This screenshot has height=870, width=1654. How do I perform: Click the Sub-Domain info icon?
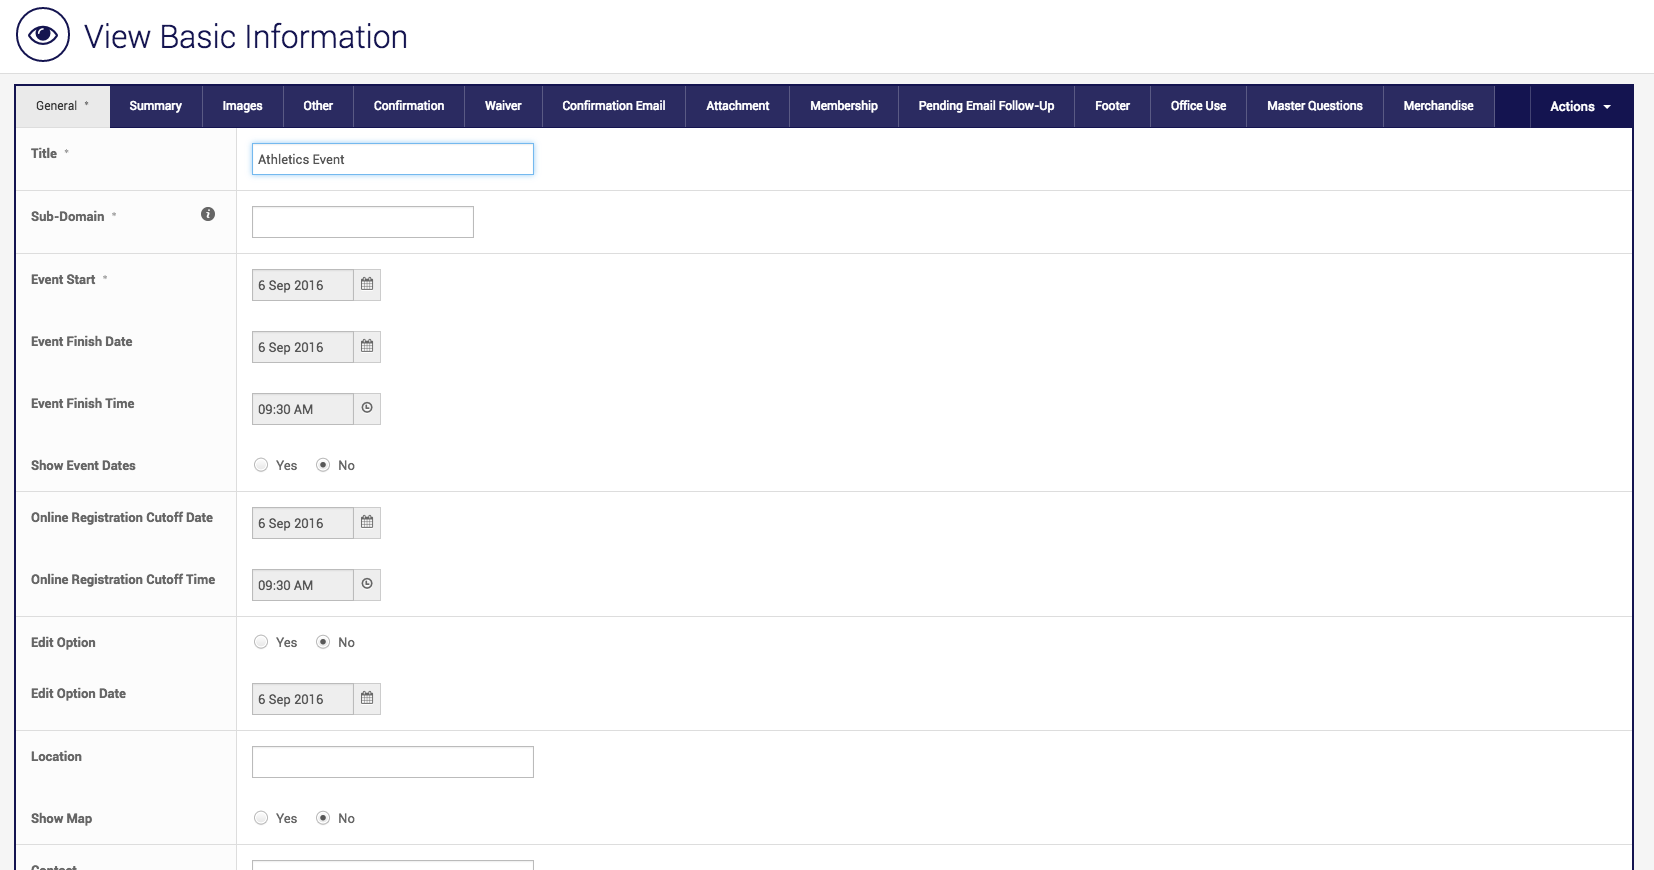point(208,214)
